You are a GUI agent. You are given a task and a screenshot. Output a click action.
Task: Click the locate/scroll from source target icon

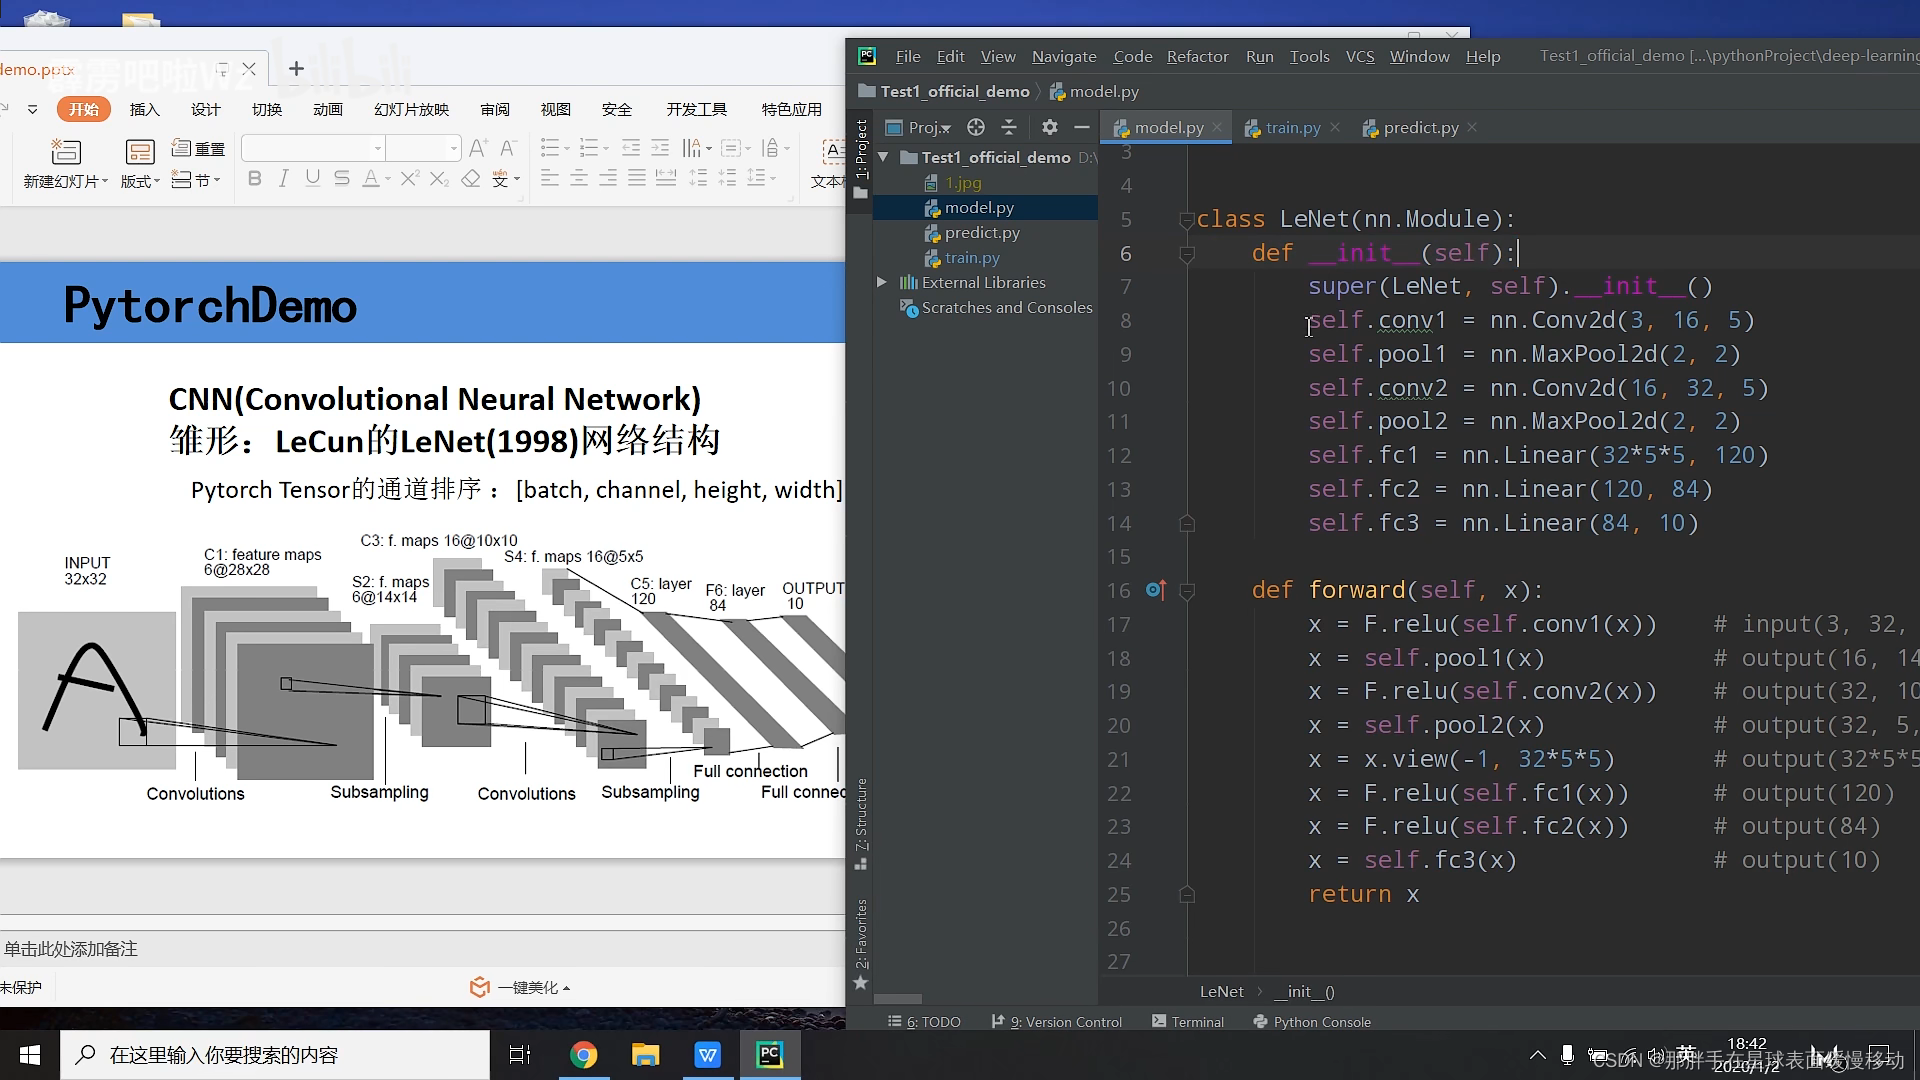pyautogui.click(x=976, y=127)
